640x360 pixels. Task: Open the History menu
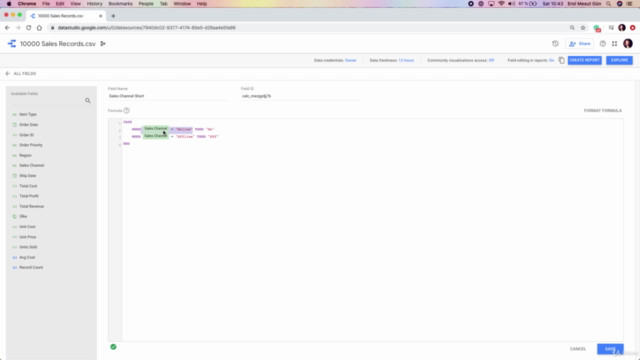(x=94, y=4)
